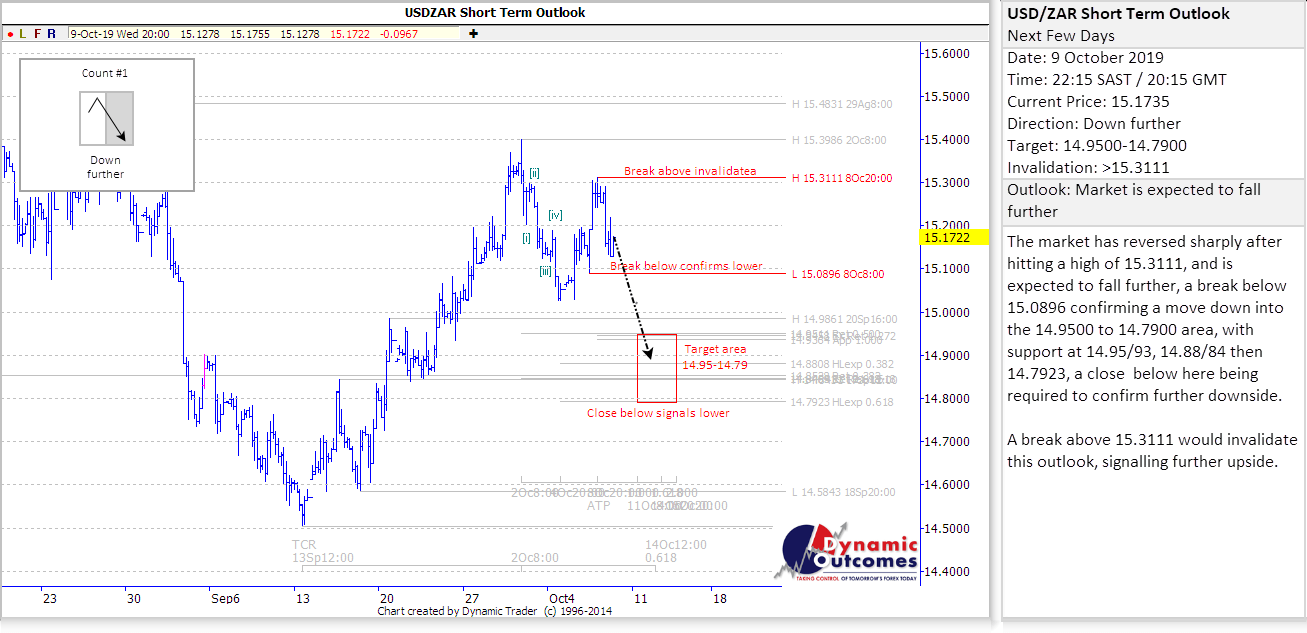This screenshot has height=633, width=1307.
Task: Click the 14.8808 HLexp 0.382 label
Action: pyautogui.click(x=840, y=365)
